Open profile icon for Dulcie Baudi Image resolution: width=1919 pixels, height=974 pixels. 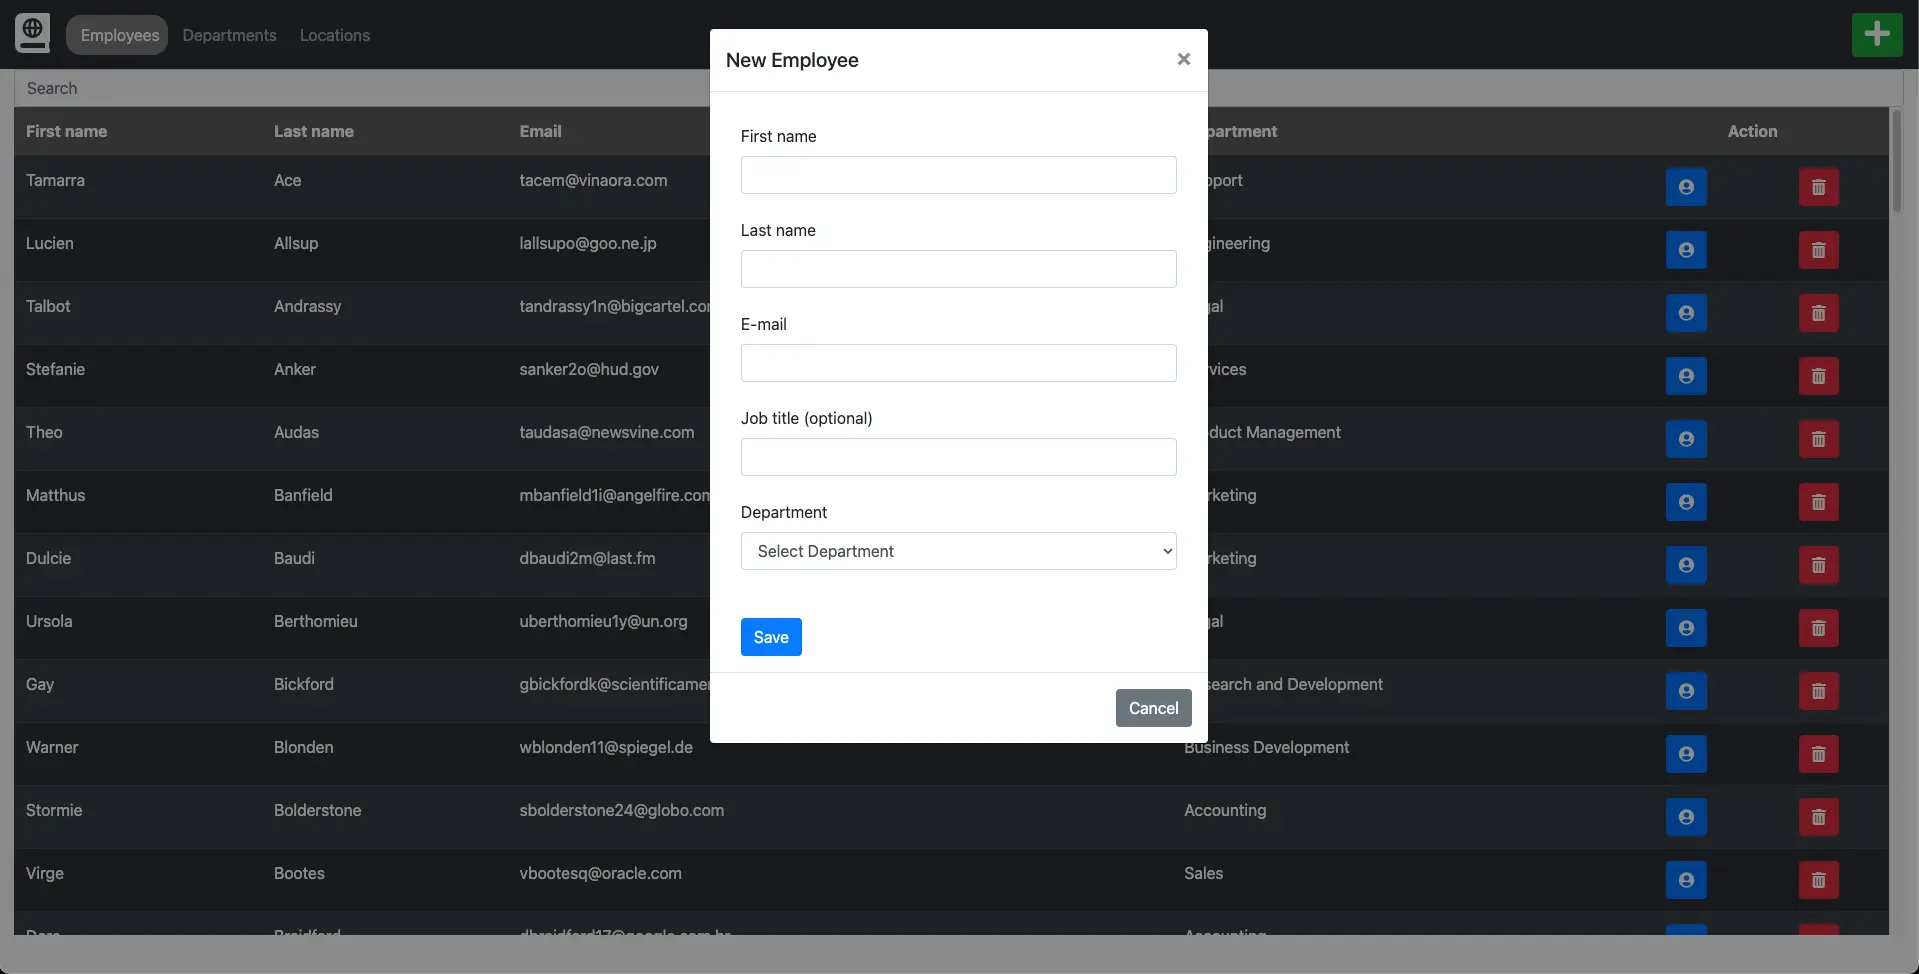click(1685, 565)
